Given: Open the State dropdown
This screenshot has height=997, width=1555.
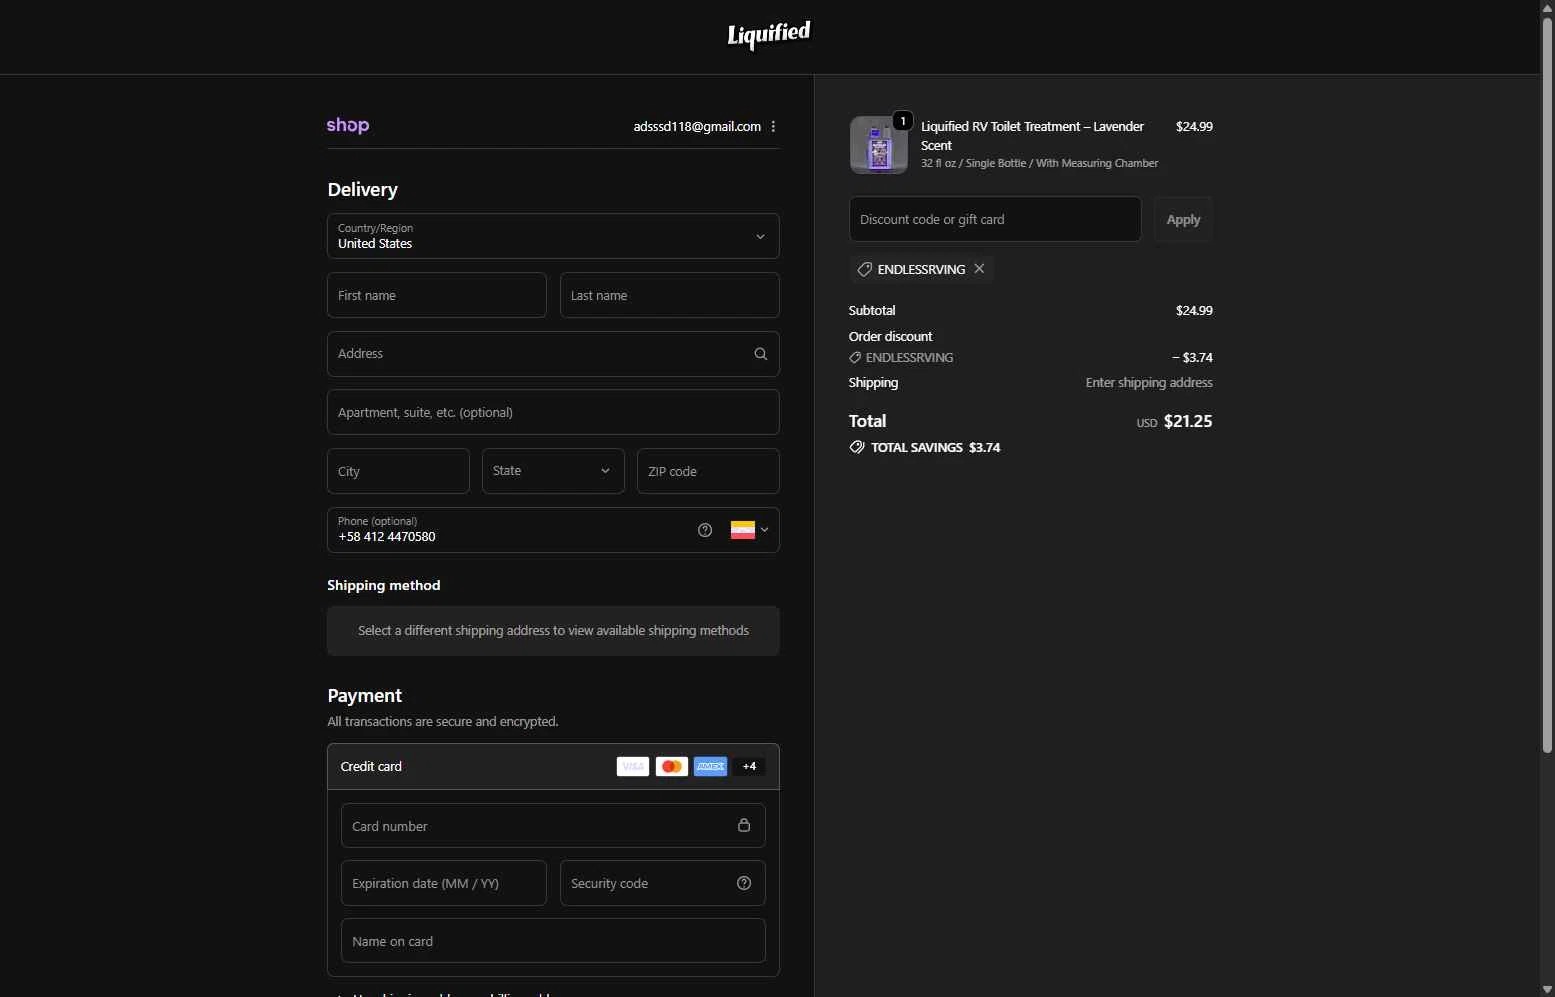Looking at the screenshot, I should pos(553,471).
